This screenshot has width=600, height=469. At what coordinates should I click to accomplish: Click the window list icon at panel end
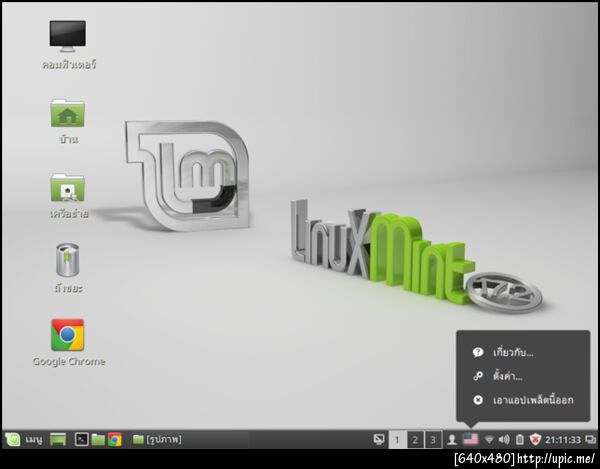(590, 440)
